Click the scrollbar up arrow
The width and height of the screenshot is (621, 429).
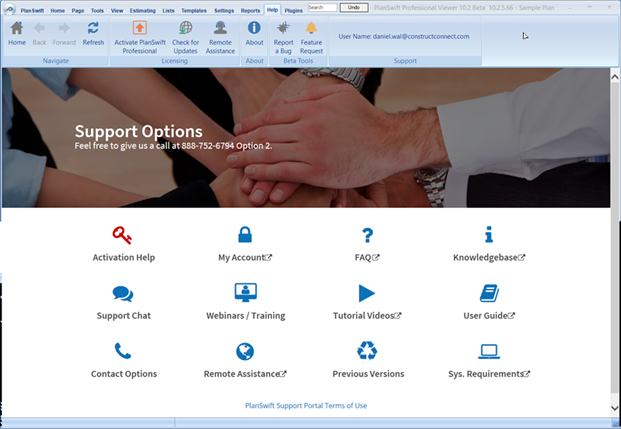(615, 77)
